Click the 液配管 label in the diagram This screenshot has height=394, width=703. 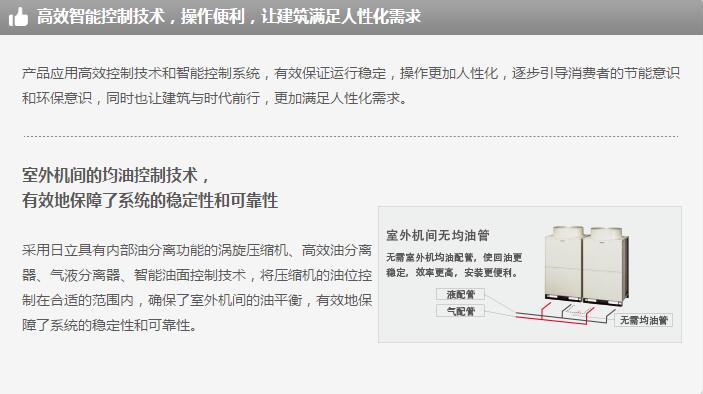pos(460,294)
